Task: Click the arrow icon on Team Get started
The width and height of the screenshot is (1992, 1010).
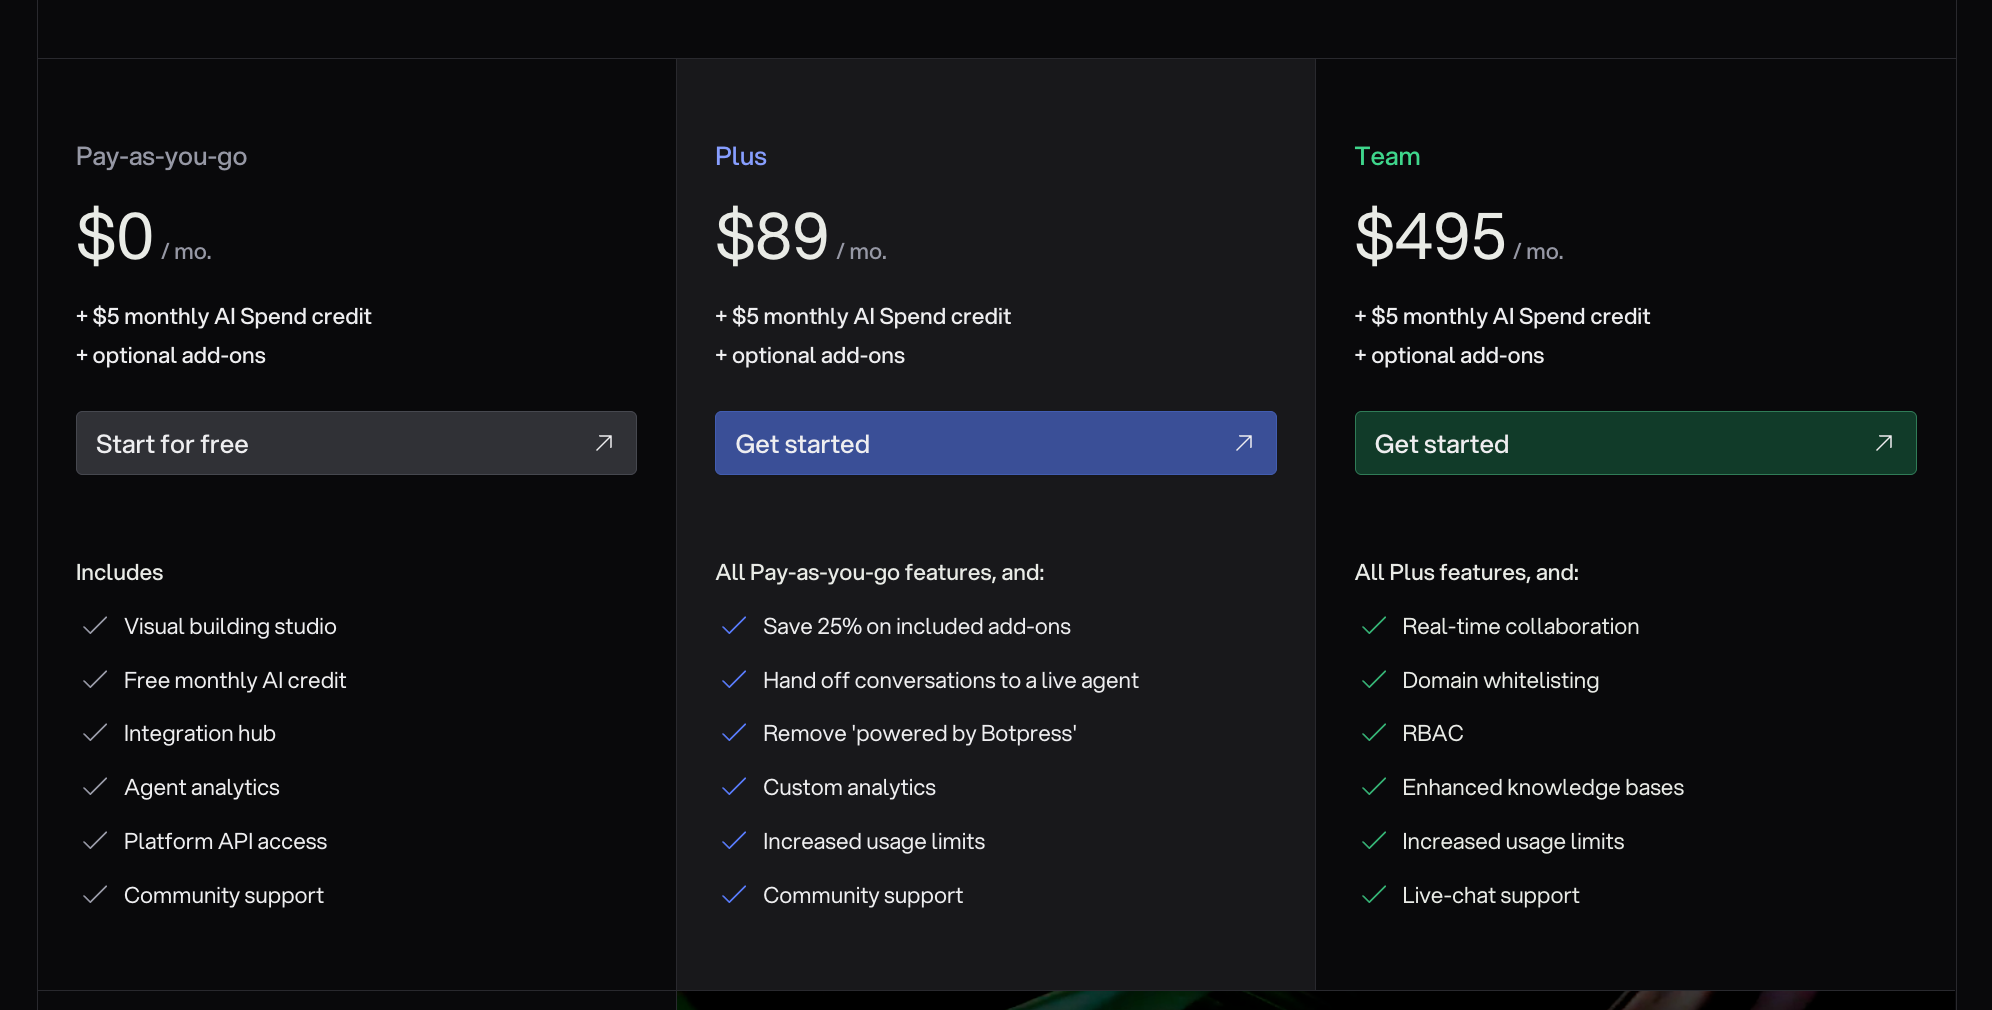Action: tap(1884, 443)
